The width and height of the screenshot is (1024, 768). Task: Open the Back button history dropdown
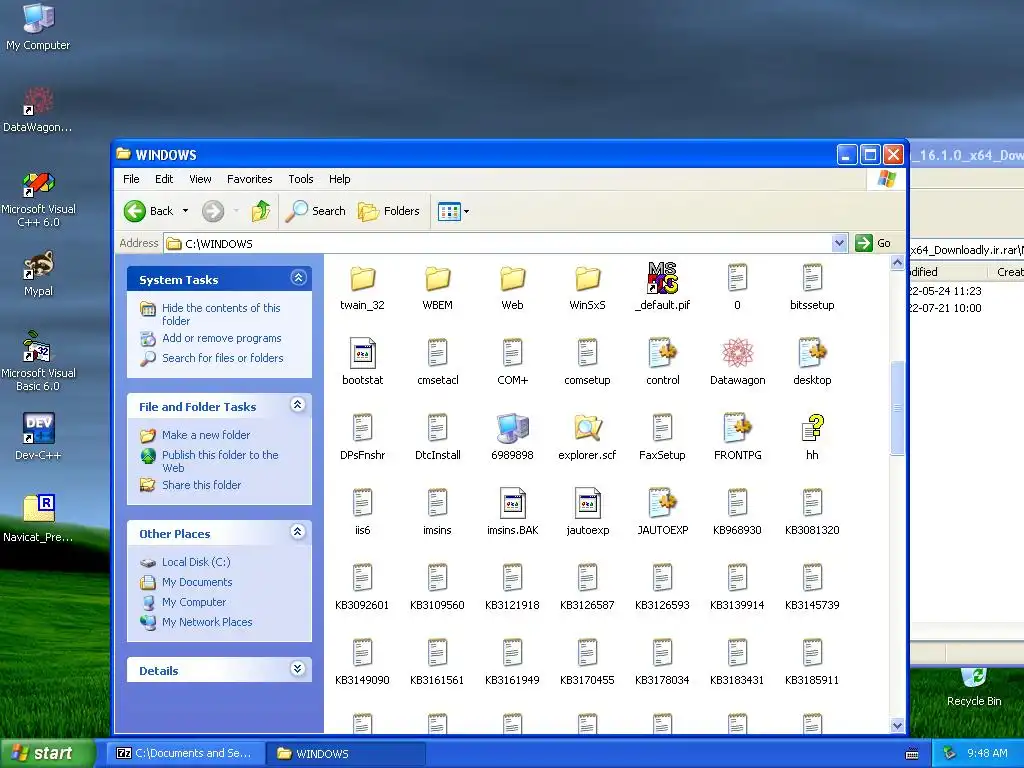pos(185,211)
